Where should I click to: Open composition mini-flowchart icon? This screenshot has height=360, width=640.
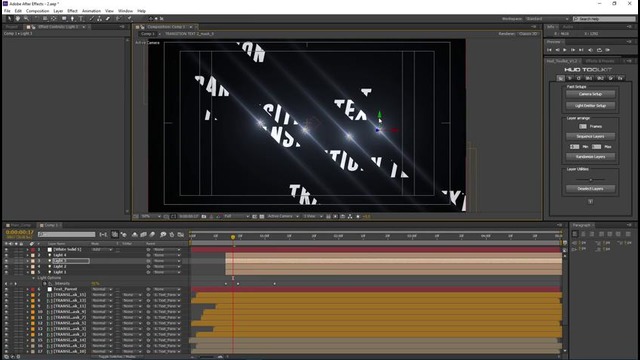coord(103,234)
